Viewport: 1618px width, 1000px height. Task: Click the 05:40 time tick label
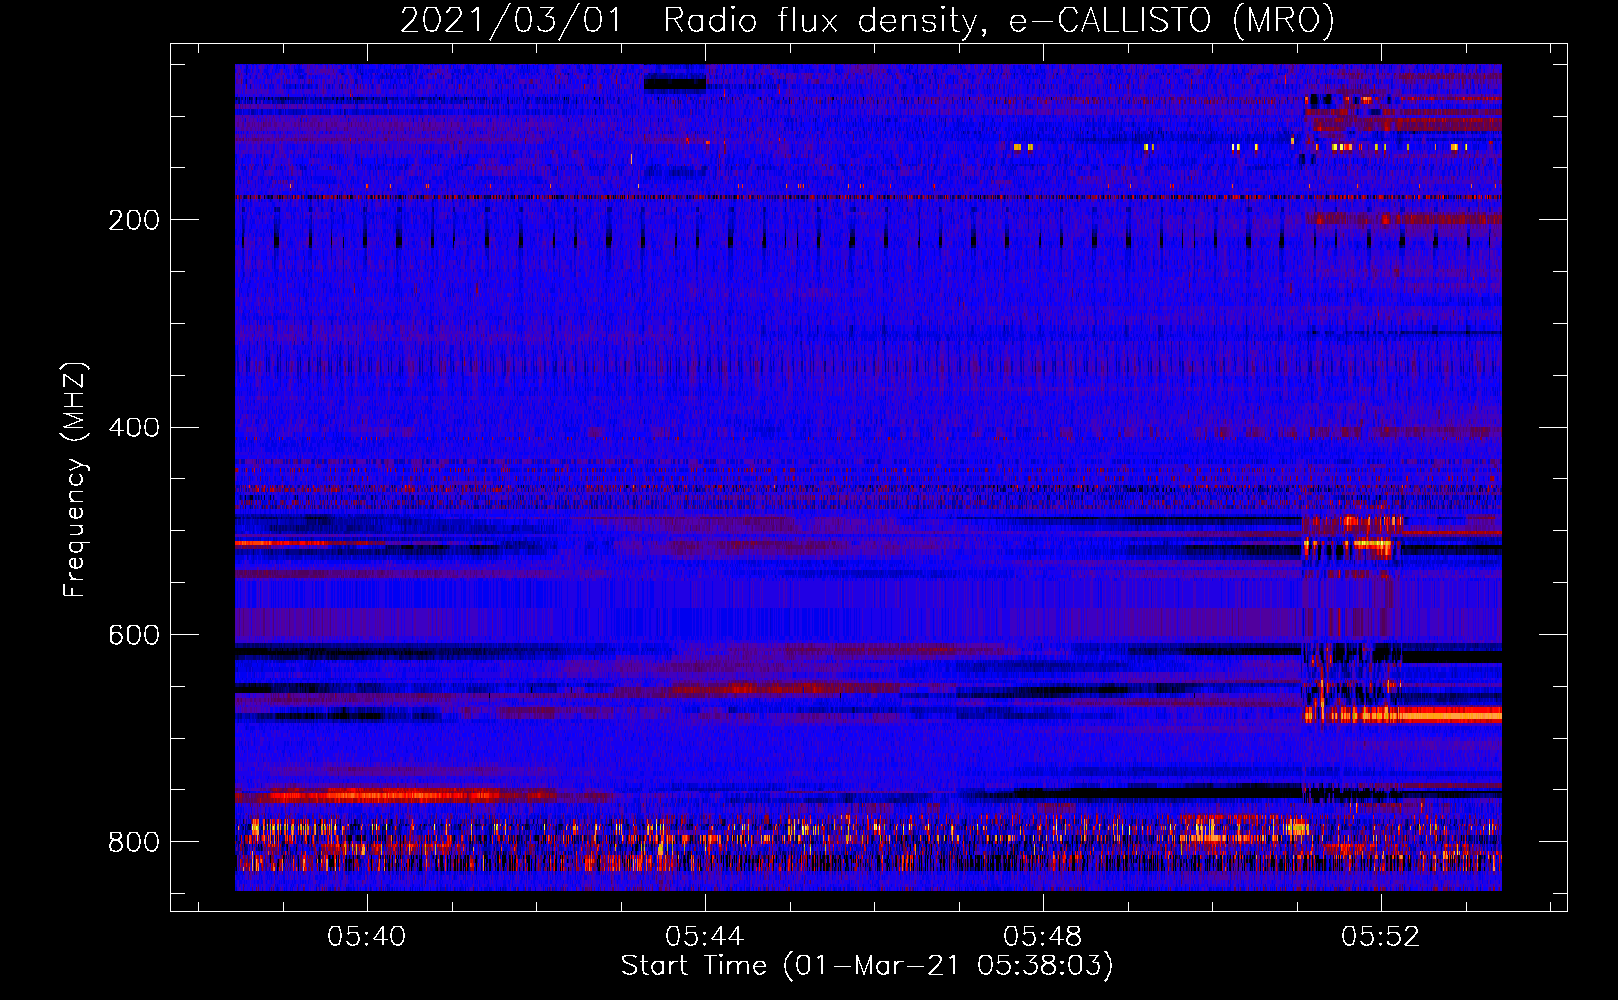coord(366,936)
